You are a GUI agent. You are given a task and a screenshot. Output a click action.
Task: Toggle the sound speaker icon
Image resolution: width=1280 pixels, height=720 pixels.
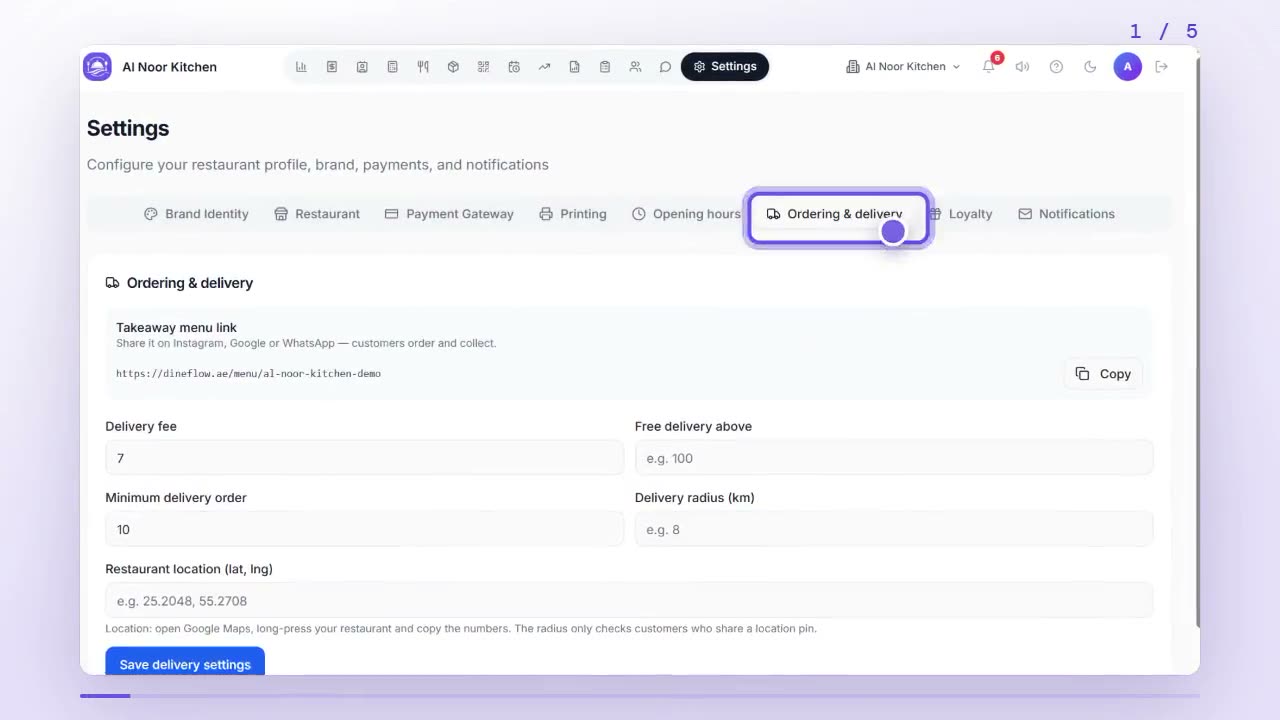pos(1022,67)
